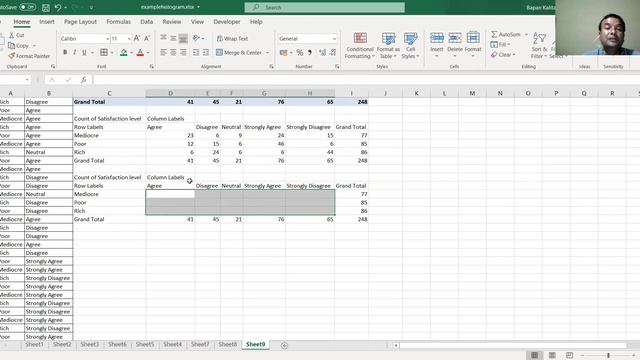Click the Borders icon

[x=104, y=52]
